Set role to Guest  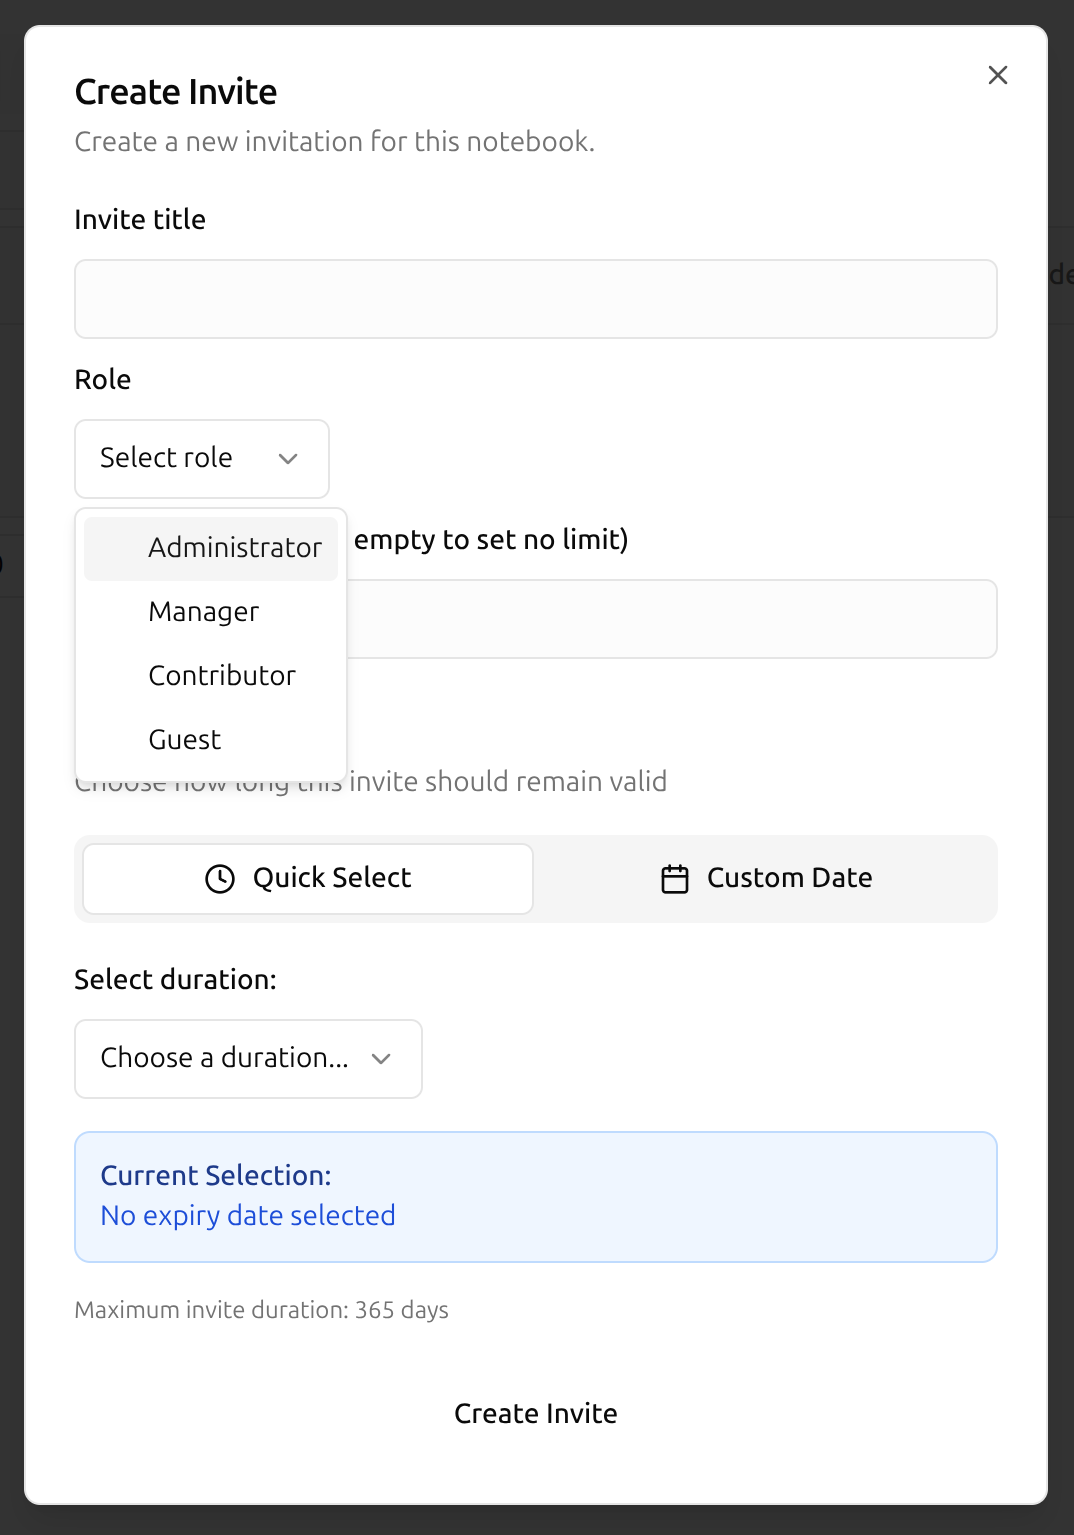click(x=185, y=740)
